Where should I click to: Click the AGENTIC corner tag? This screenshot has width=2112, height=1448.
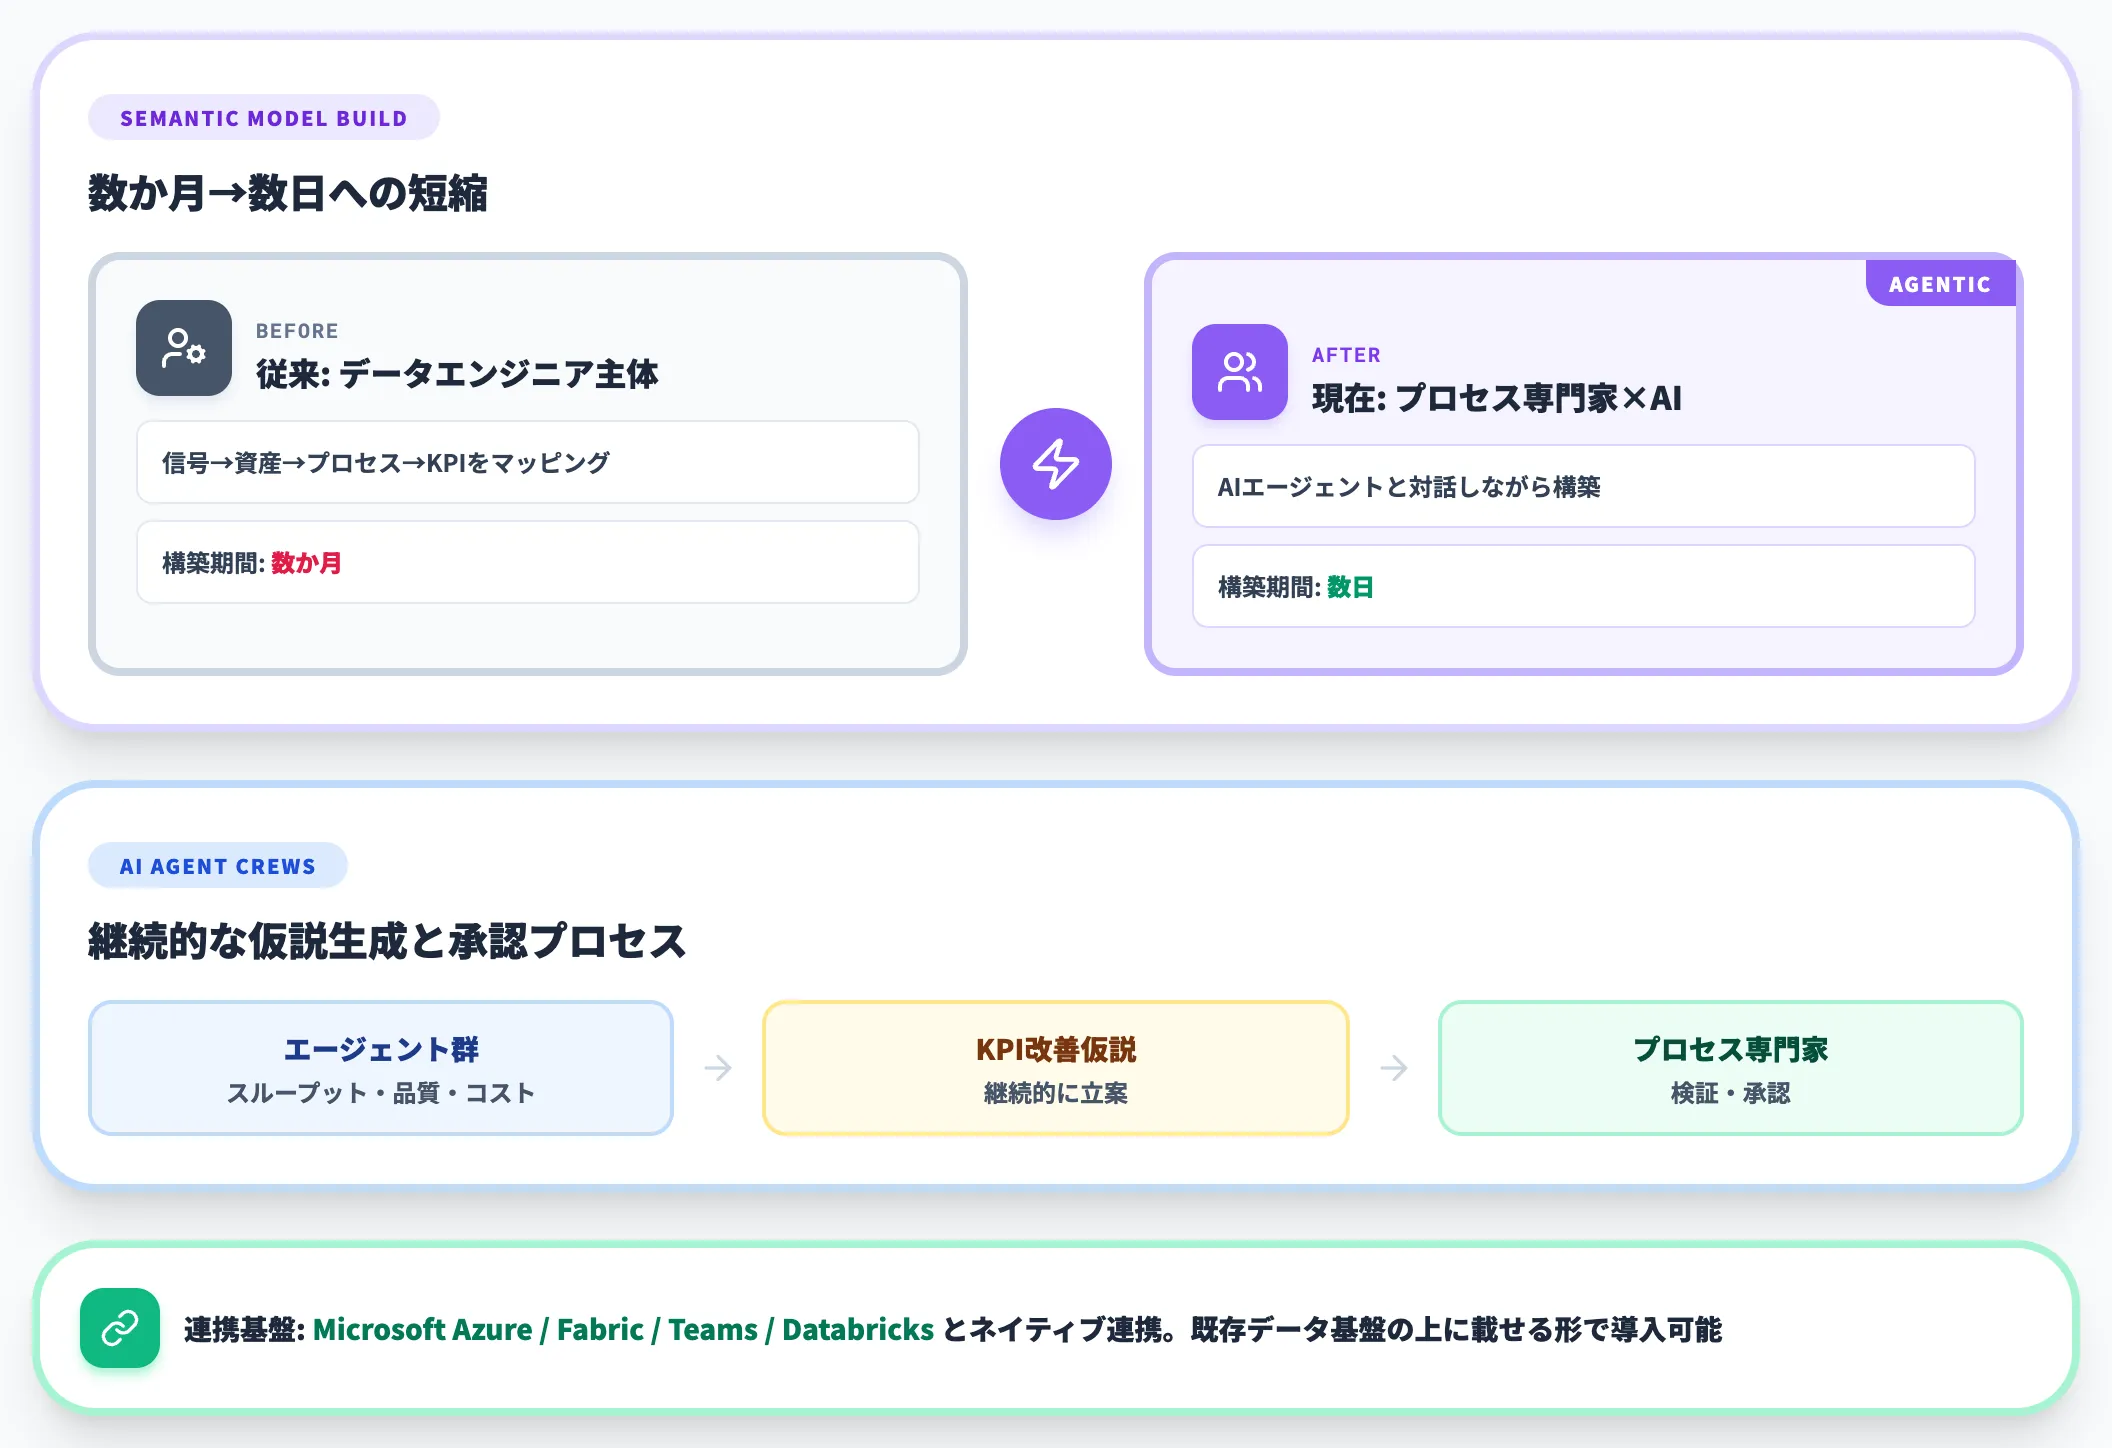(1940, 284)
